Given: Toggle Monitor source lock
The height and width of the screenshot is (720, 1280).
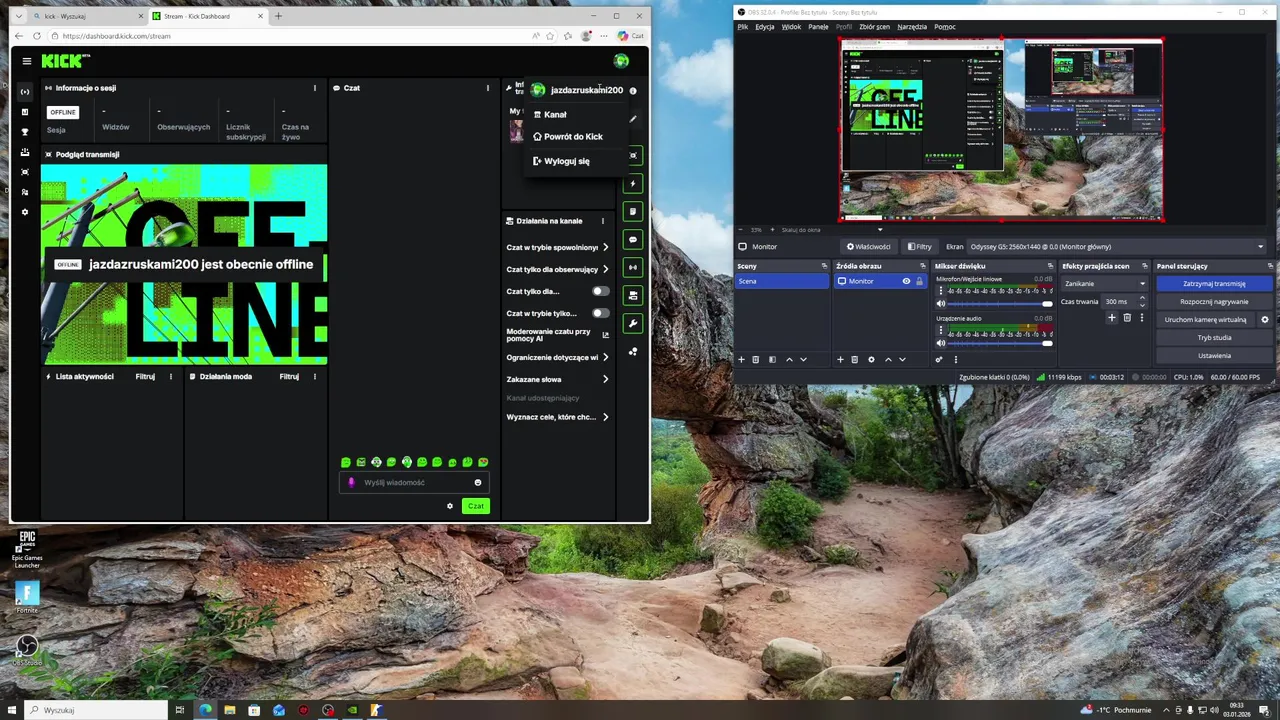Looking at the screenshot, I should point(919,282).
